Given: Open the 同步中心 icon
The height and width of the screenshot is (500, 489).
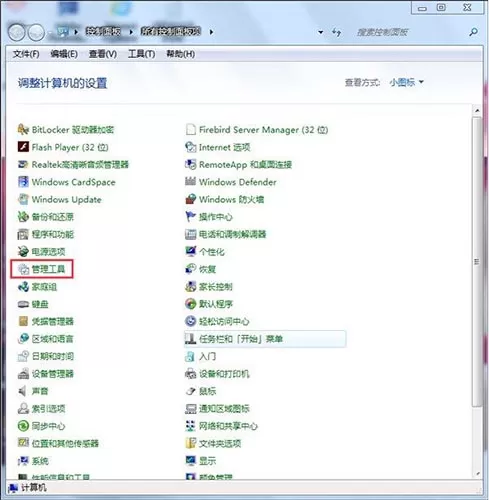Looking at the screenshot, I should coord(23,426).
